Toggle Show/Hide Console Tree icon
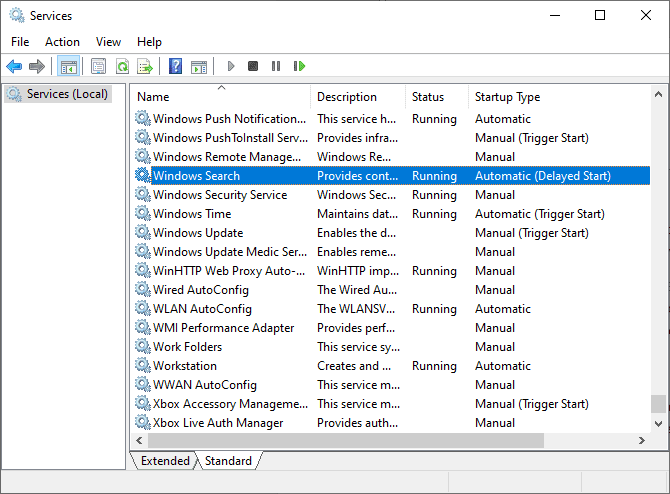The image size is (670, 494). pos(68,66)
